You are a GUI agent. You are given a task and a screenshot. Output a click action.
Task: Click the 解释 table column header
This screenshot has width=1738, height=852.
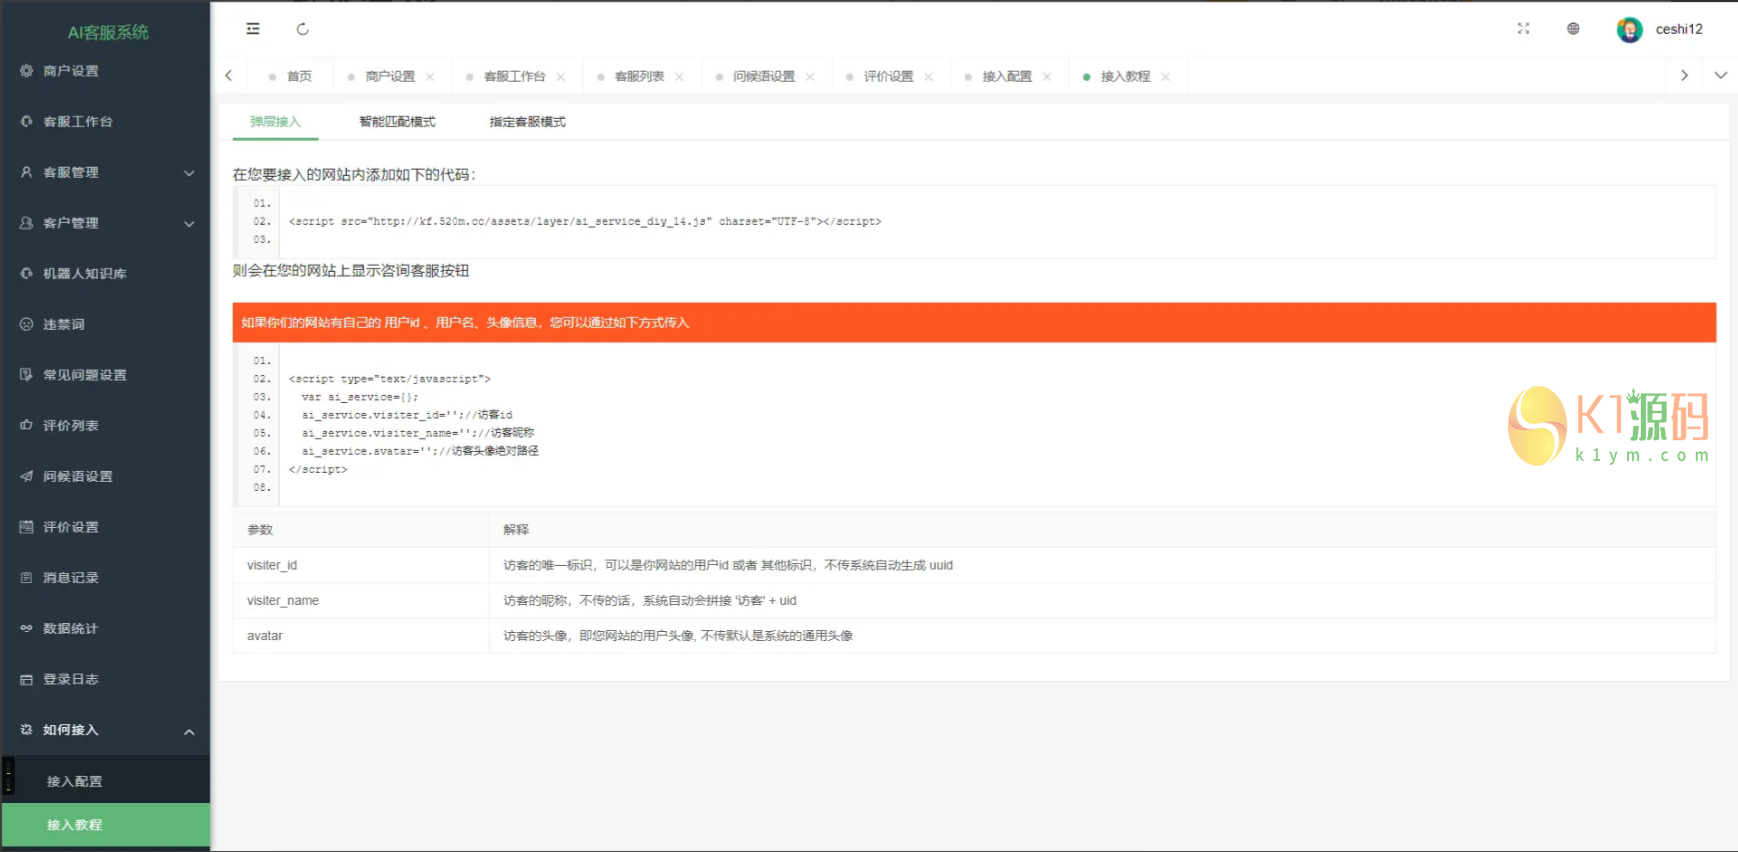click(1103, 530)
